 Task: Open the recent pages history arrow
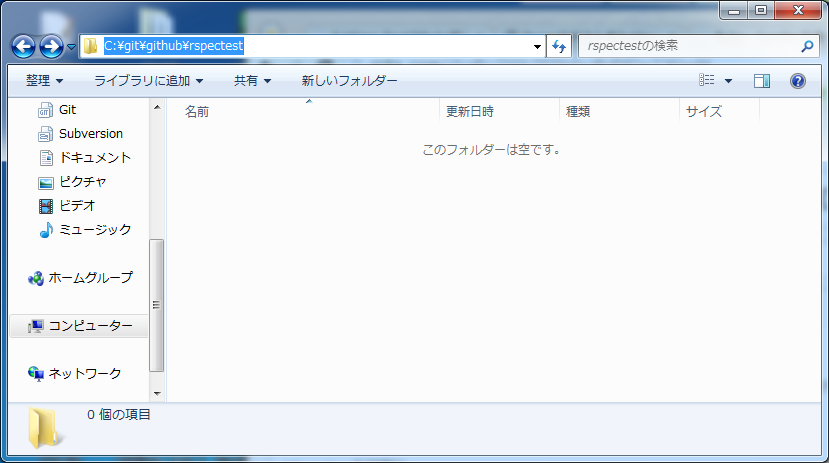pos(71,47)
